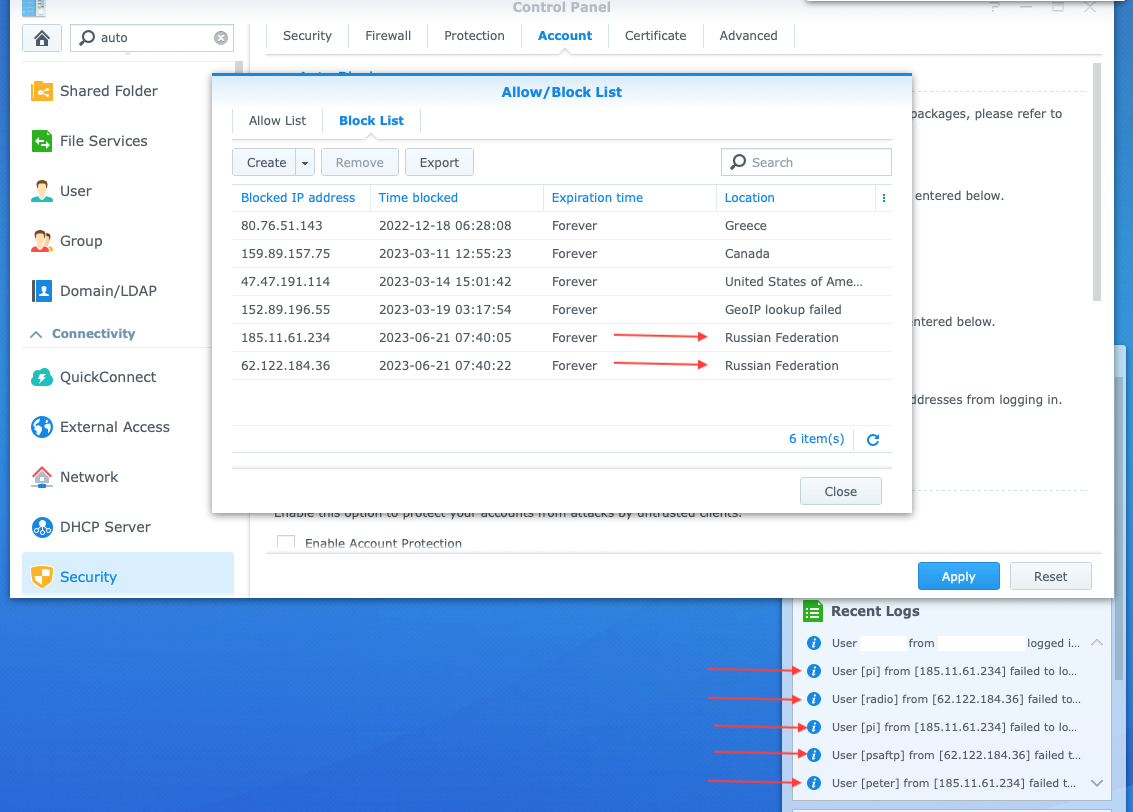
Task: Open the Firewall tab
Action: [388, 36]
